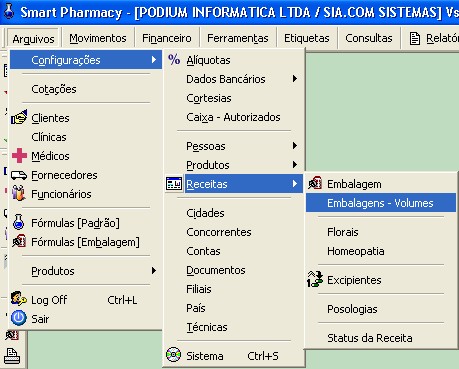Screen dimensions: 459x369
Task: Select Posologias from the submenu
Action: point(352,309)
